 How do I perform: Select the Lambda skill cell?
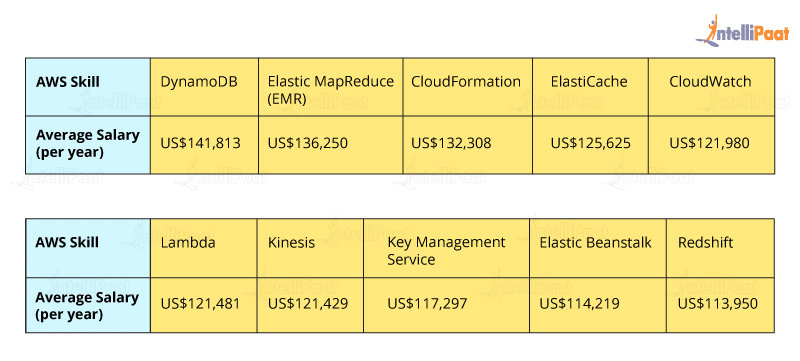click(x=204, y=248)
